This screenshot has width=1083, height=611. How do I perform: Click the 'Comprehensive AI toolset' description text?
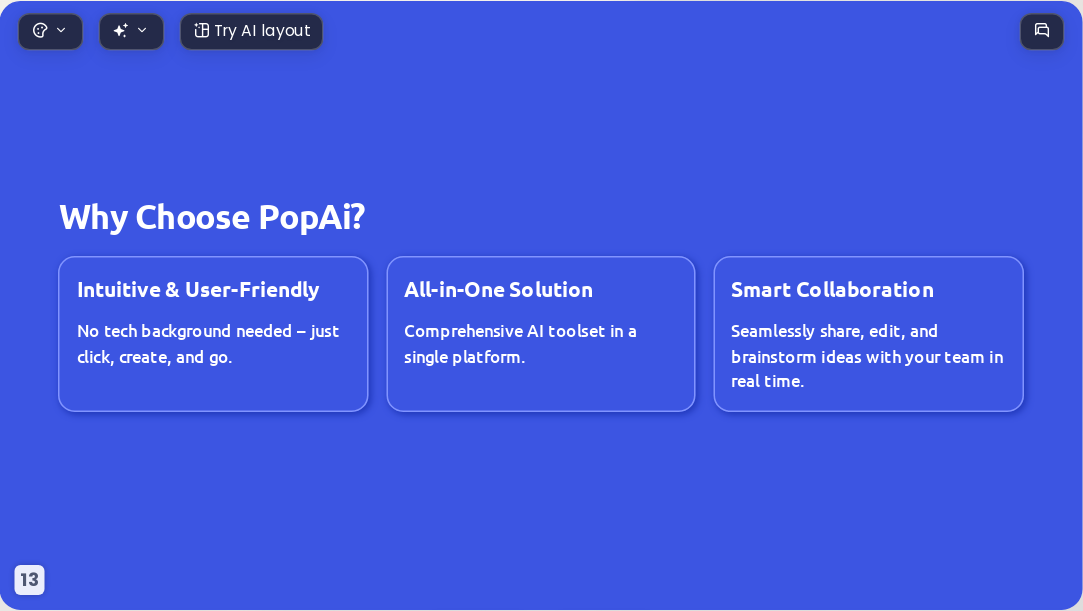click(x=520, y=344)
